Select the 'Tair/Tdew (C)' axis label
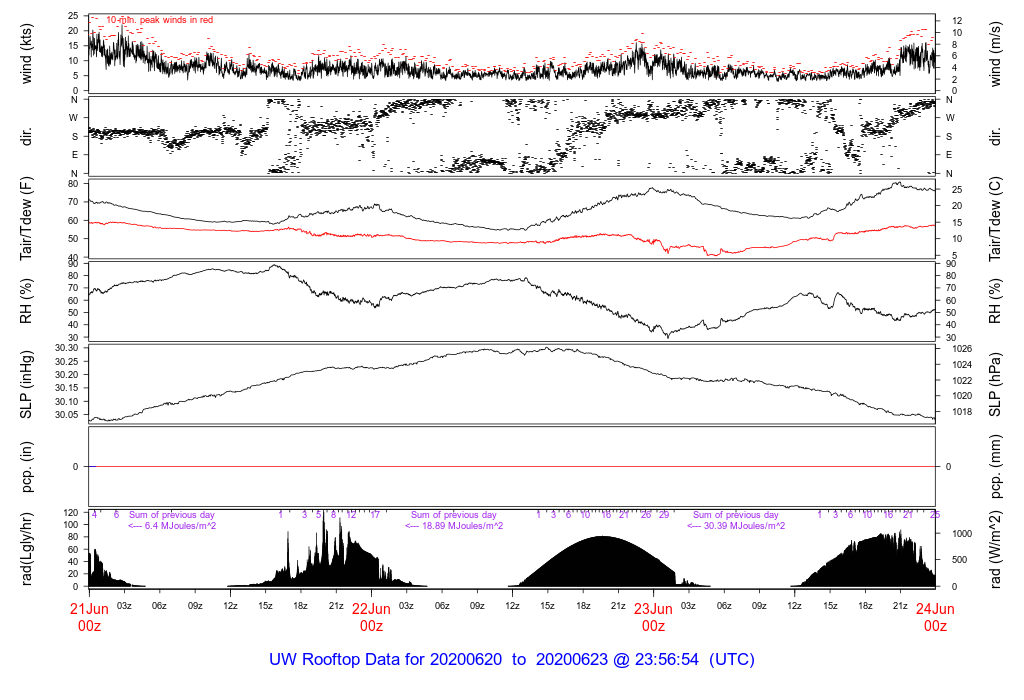This screenshot has height=700, width=1024. point(995,219)
